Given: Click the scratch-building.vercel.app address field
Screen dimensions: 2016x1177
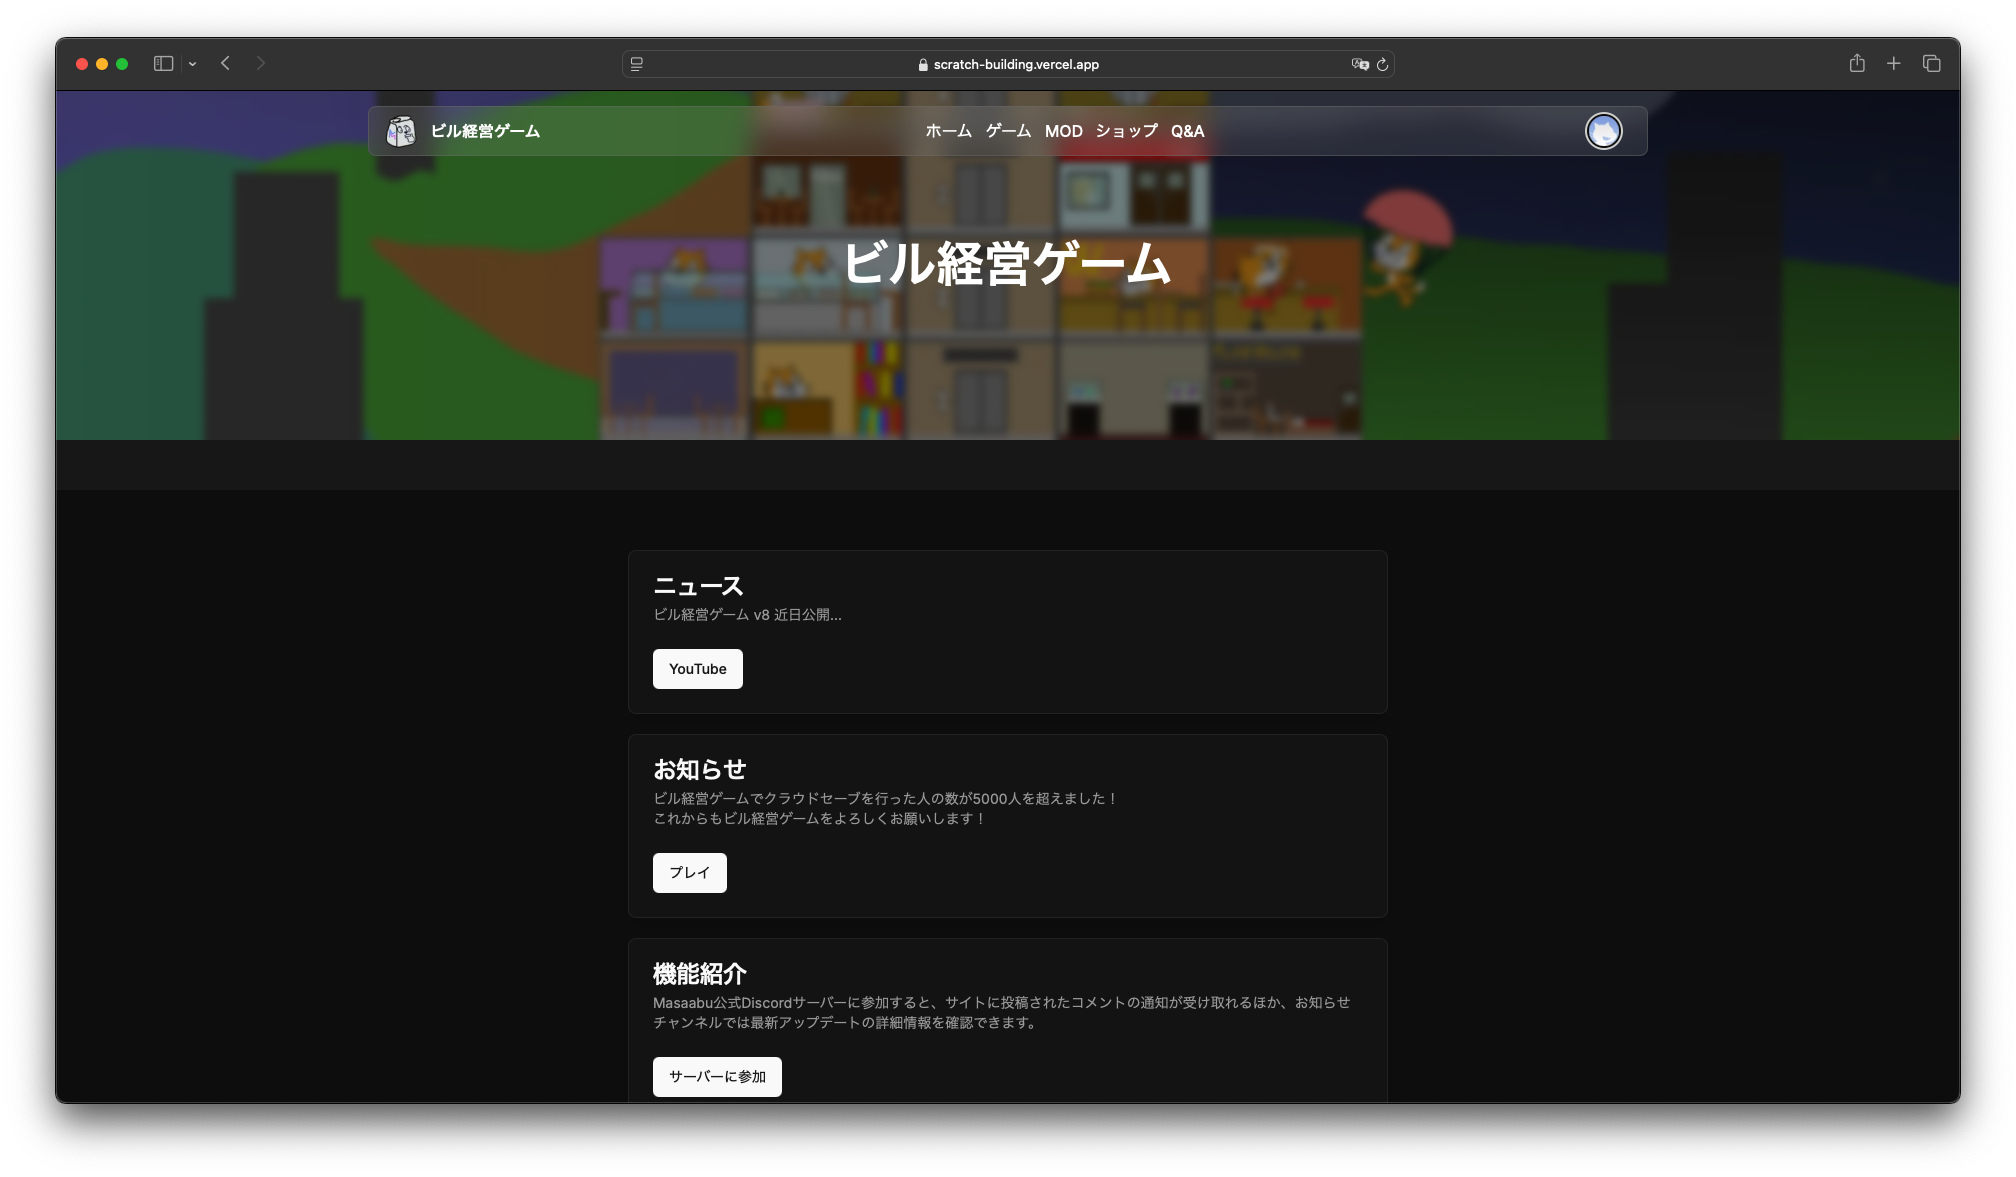Looking at the screenshot, I should 1008,64.
